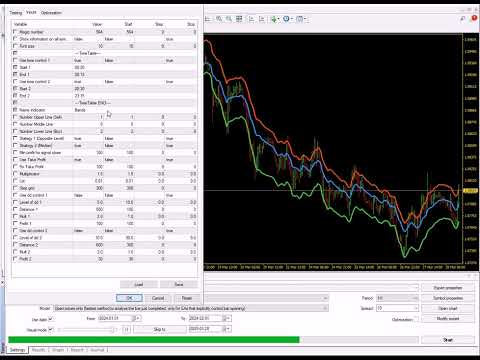The width and height of the screenshot is (480, 360).
Task: Toggle the Visual mode checkbox
Action: pos(50,330)
